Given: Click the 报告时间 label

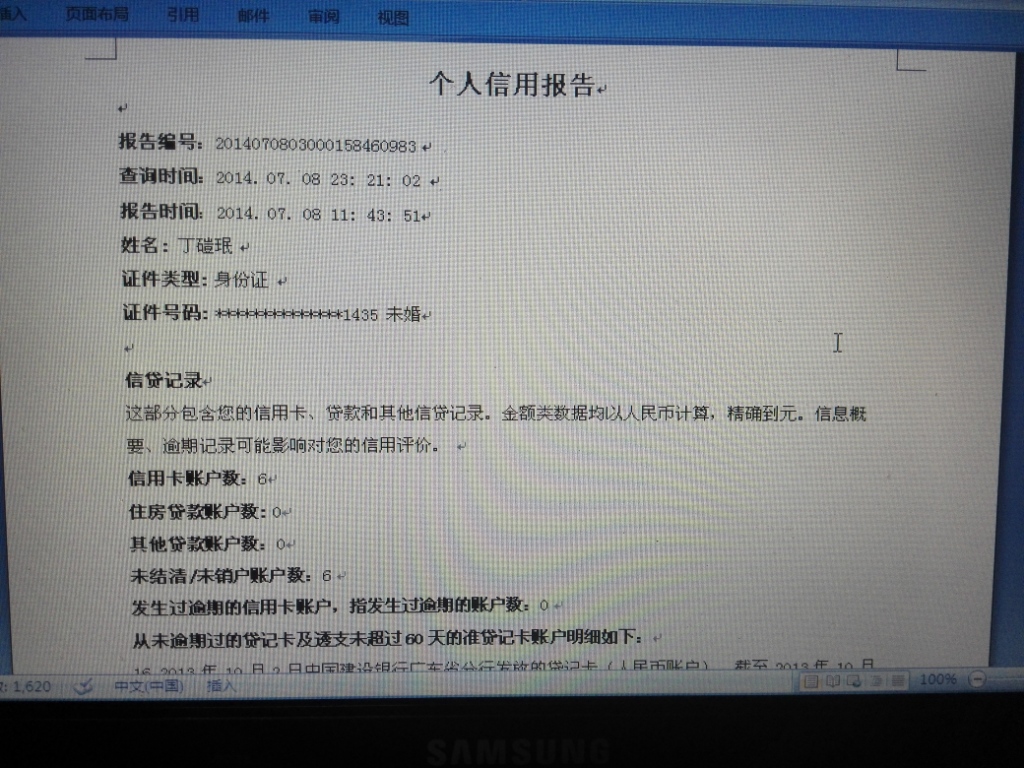Looking at the screenshot, I should tap(162, 211).
